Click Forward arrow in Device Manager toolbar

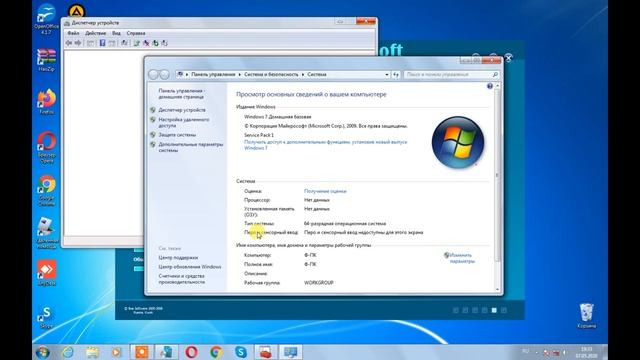click(78, 43)
